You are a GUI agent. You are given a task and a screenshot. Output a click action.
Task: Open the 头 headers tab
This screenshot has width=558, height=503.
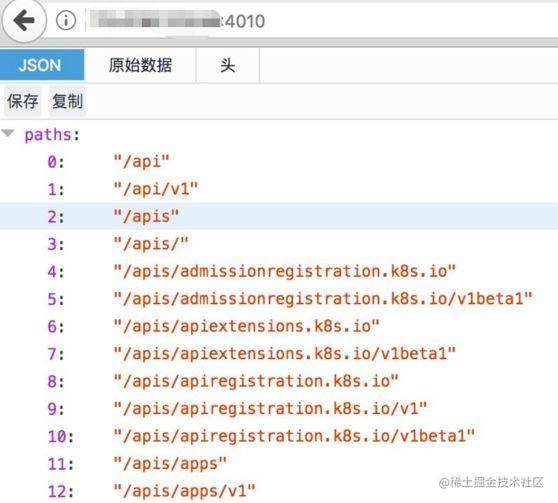tap(228, 65)
